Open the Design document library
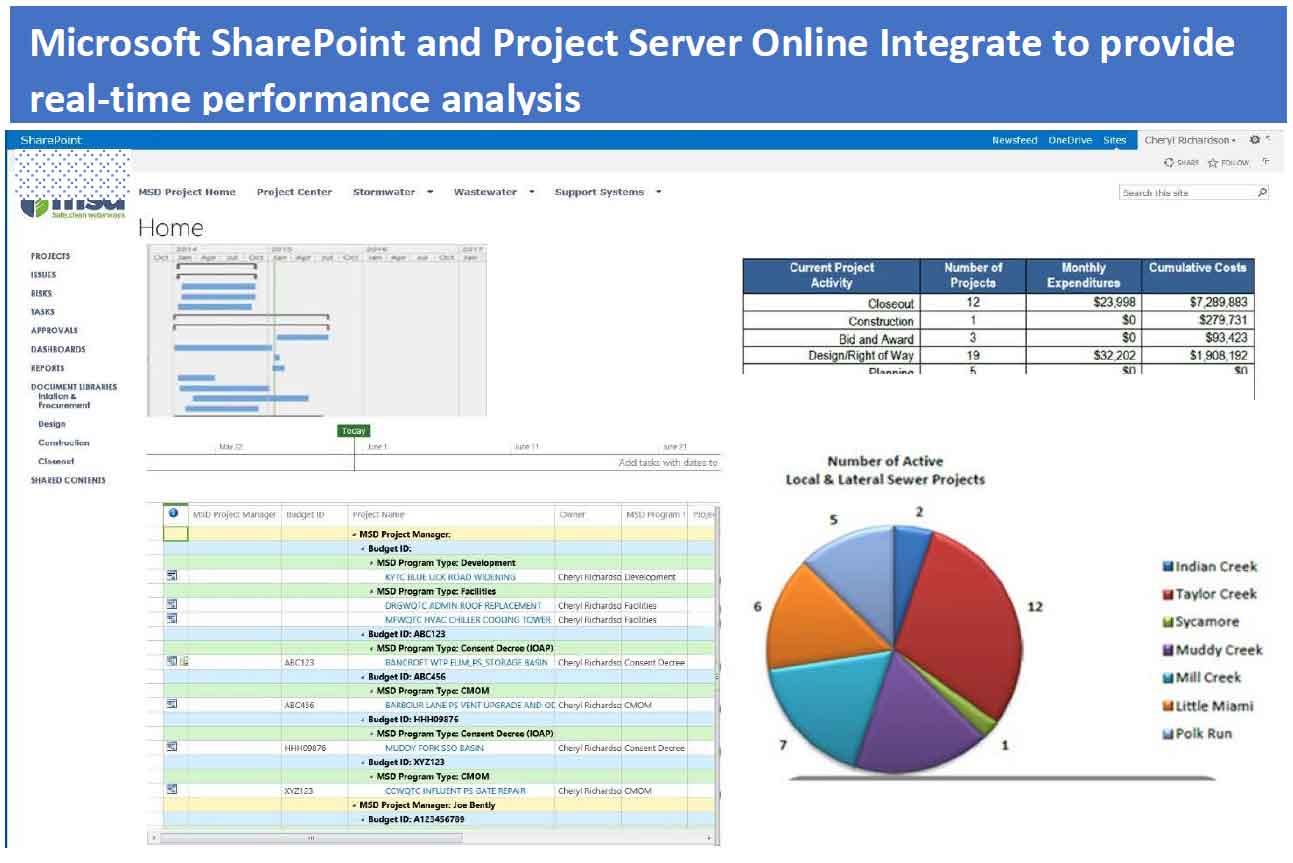This screenshot has width=1293, height=863. [x=52, y=424]
